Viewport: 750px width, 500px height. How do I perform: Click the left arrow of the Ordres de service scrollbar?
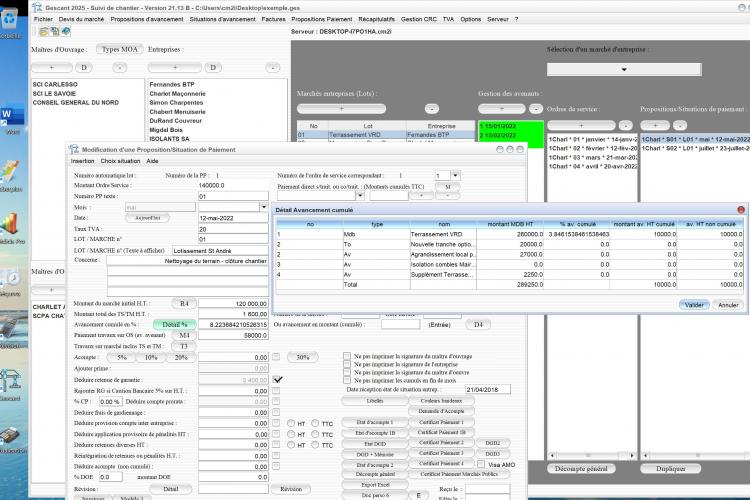[552, 456]
